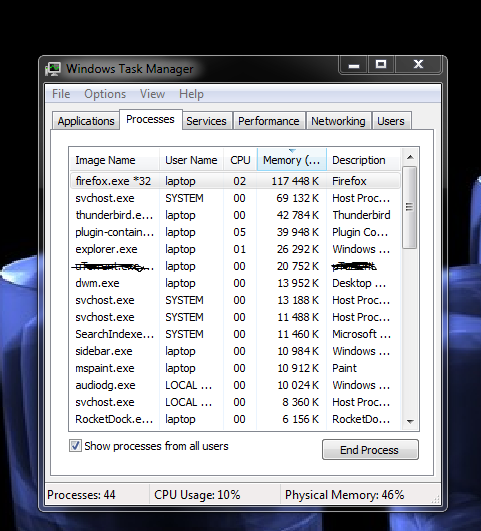
Task: Click the CPU Usage: 10% status entry
Action: [197, 495]
